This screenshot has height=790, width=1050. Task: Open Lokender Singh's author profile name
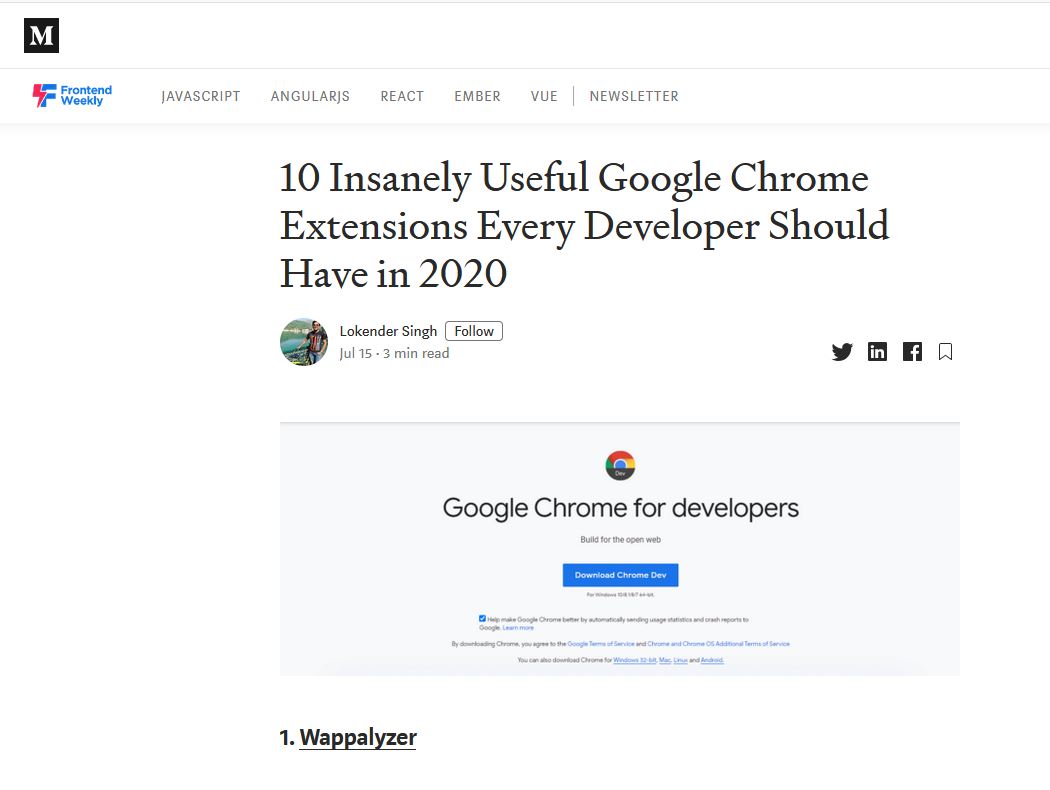pos(388,331)
